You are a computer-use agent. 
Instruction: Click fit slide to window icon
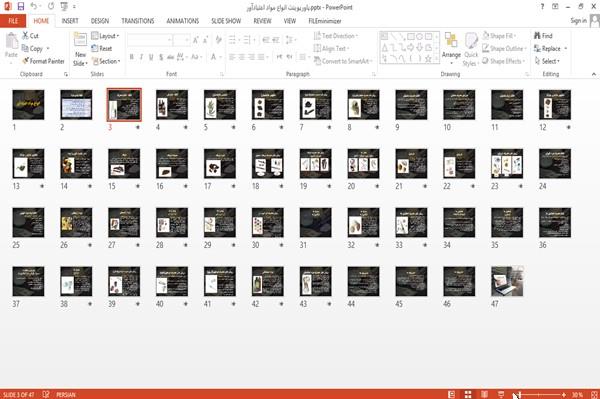point(594,394)
